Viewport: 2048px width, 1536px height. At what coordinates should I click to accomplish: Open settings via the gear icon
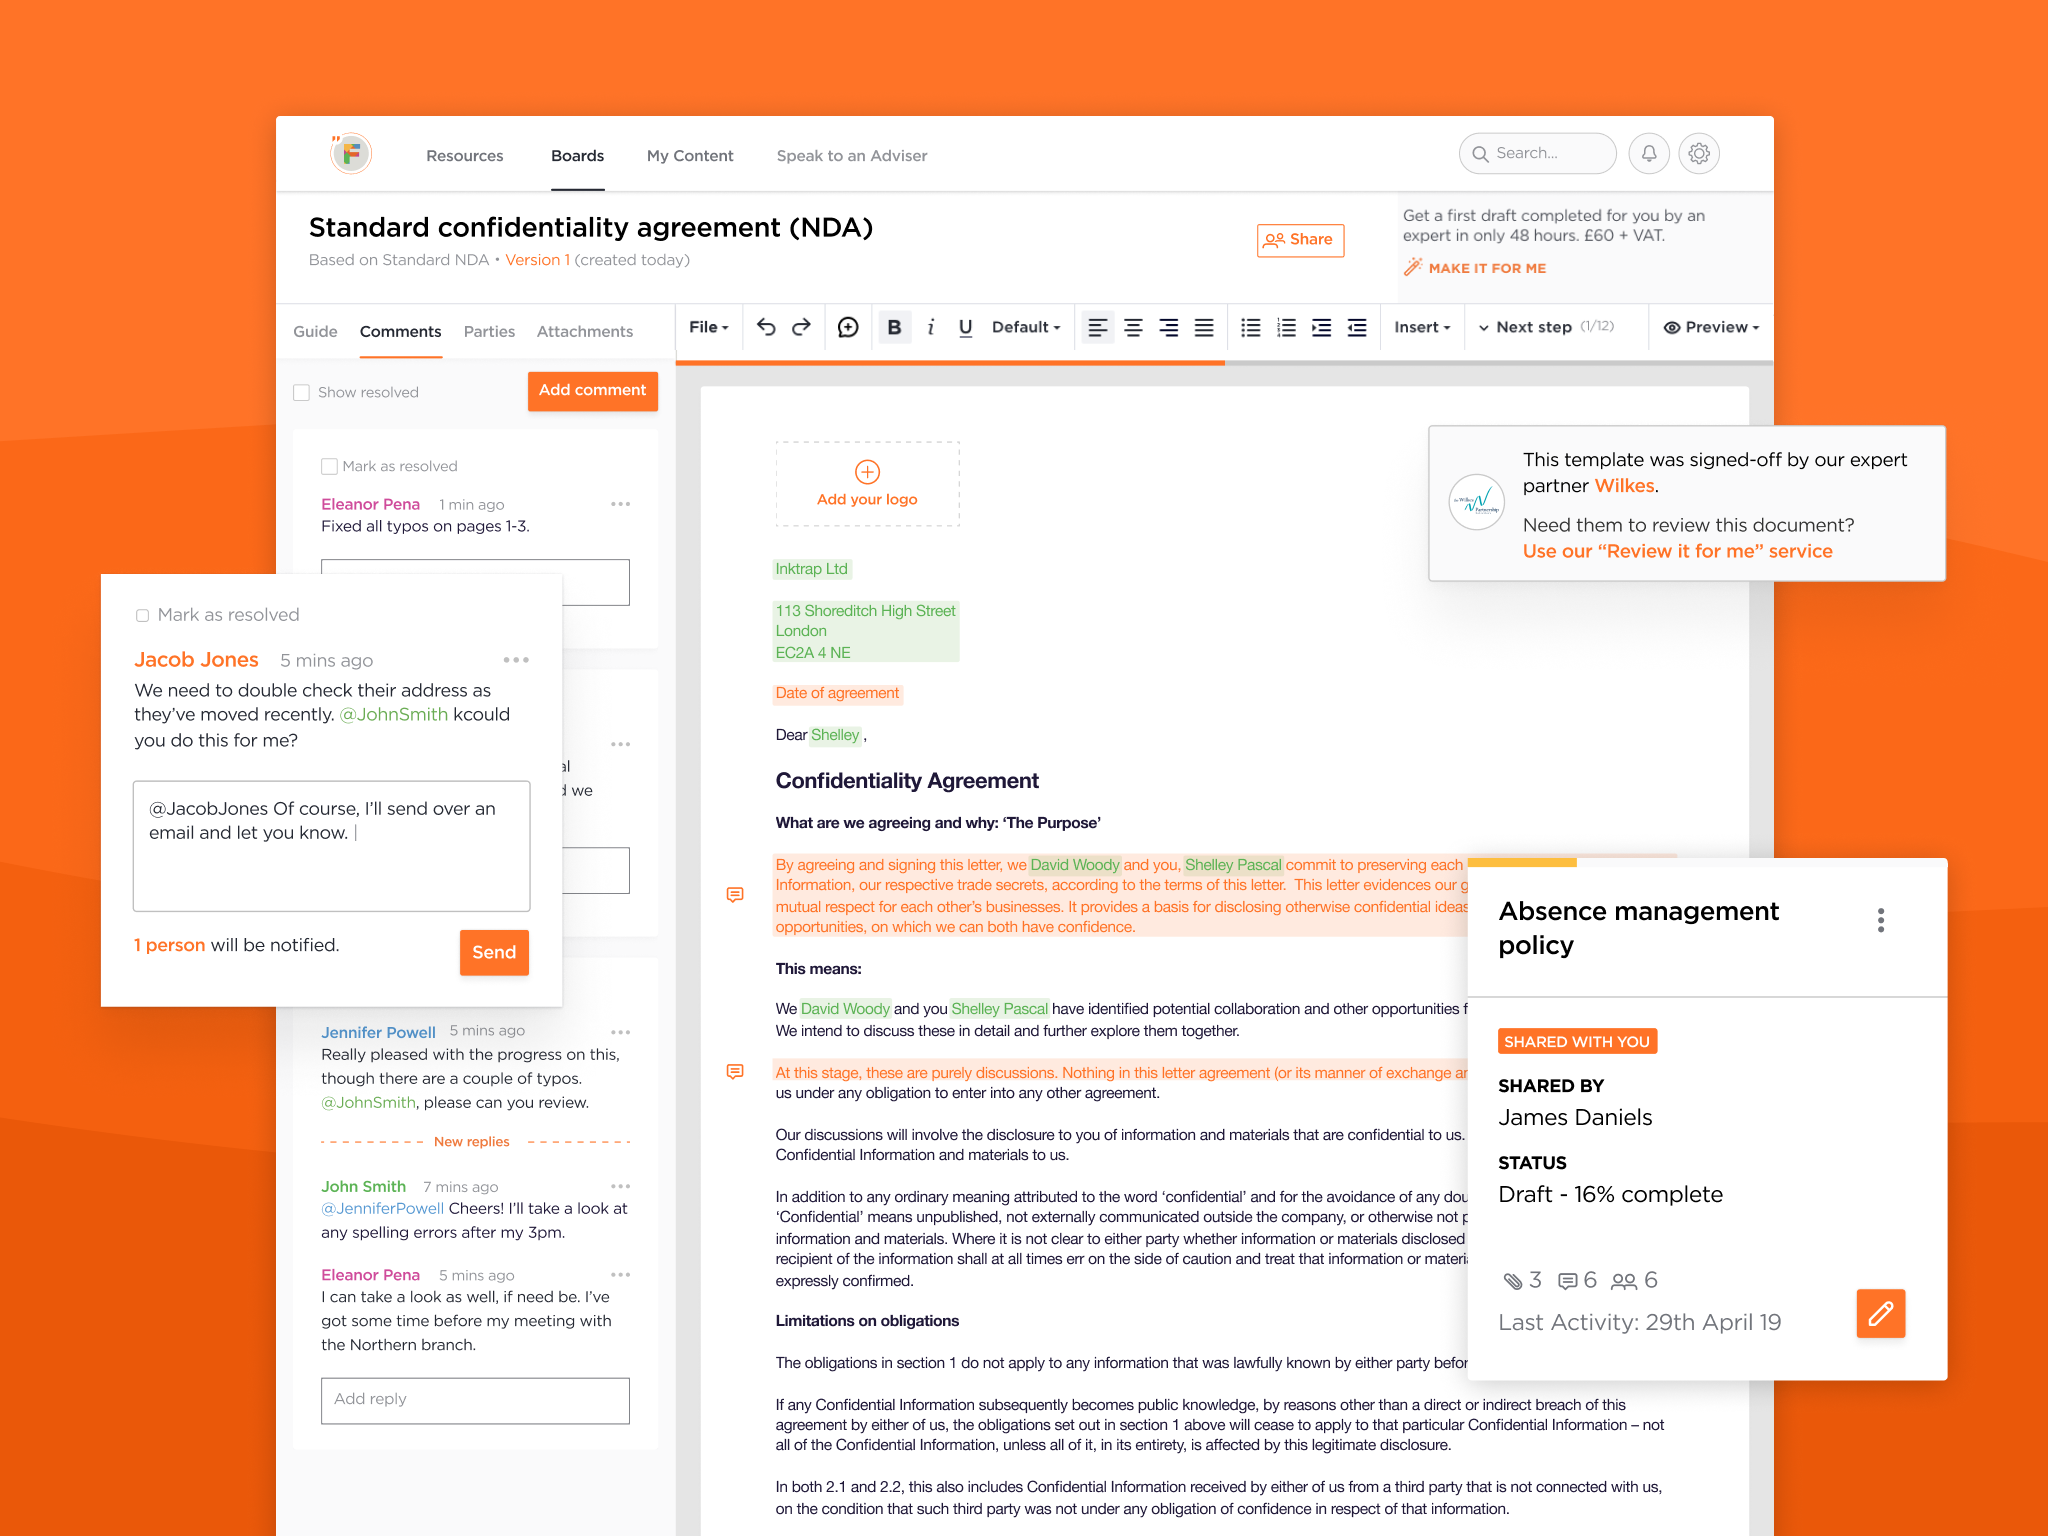point(1699,154)
